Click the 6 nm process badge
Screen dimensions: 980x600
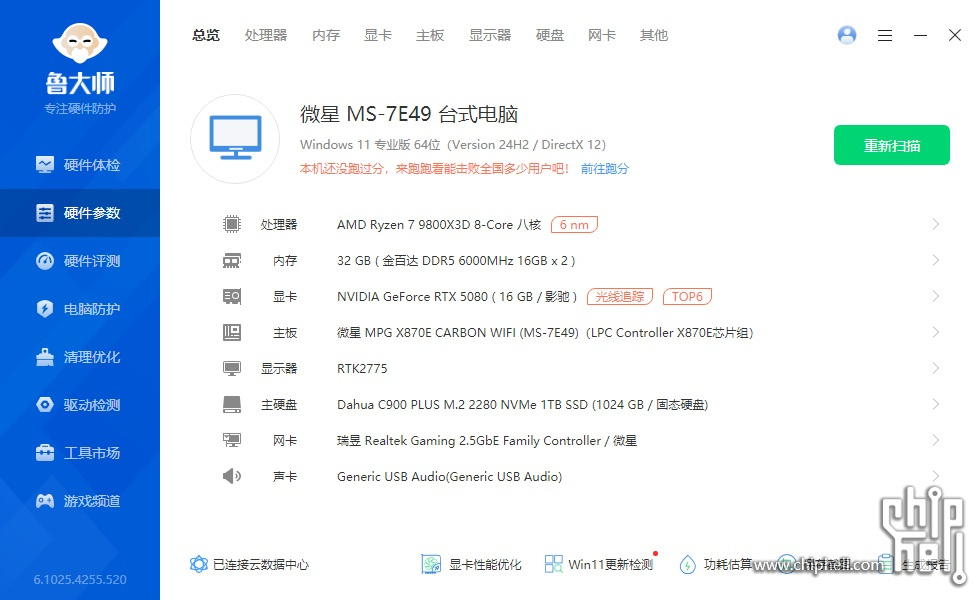click(574, 224)
